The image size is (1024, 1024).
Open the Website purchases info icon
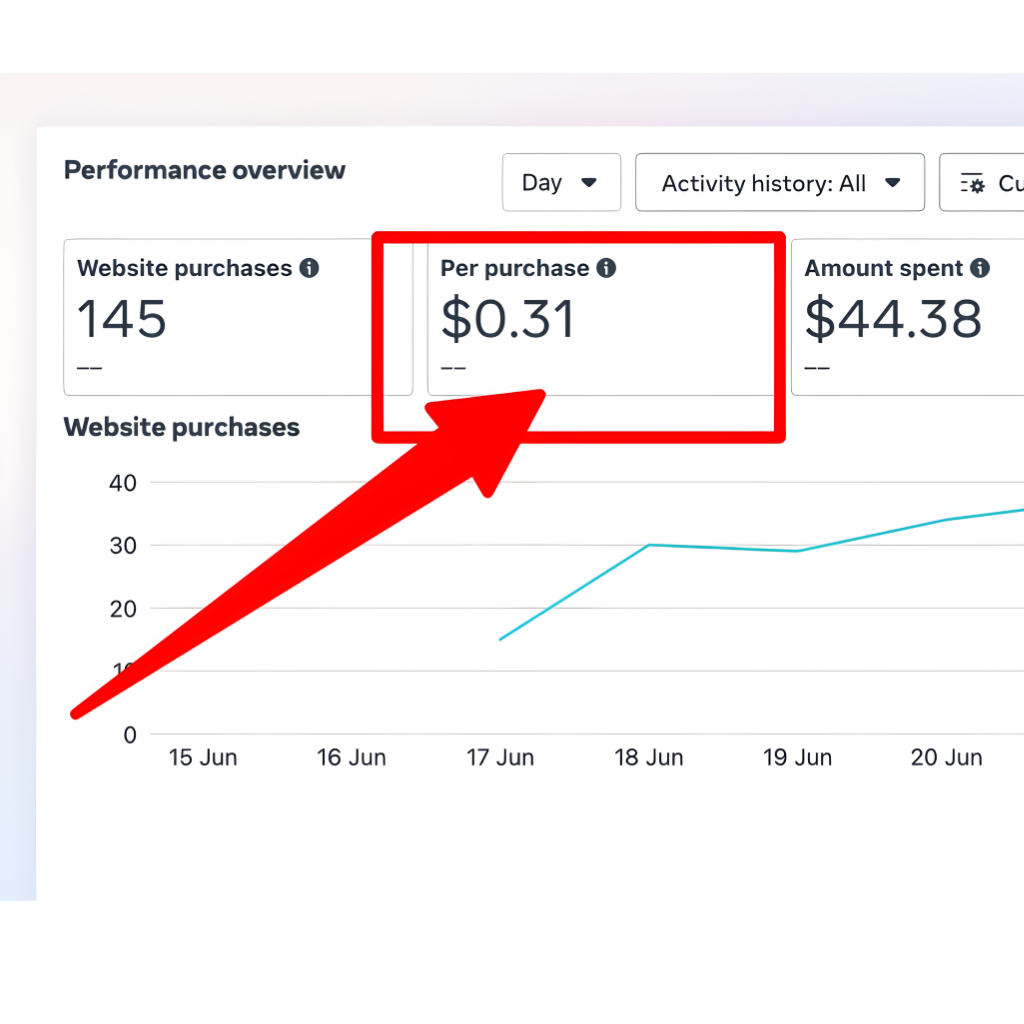tap(310, 268)
